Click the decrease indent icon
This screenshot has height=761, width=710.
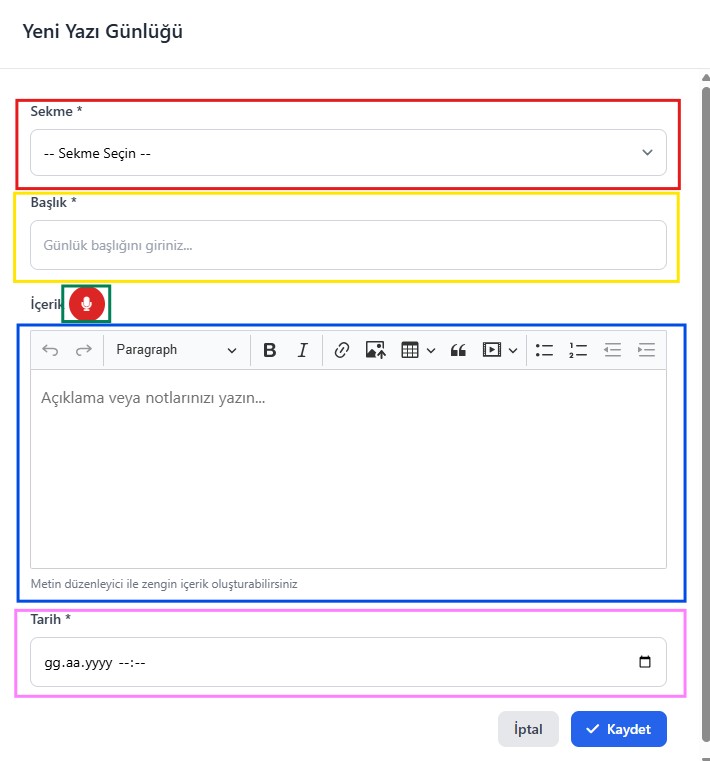point(612,350)
